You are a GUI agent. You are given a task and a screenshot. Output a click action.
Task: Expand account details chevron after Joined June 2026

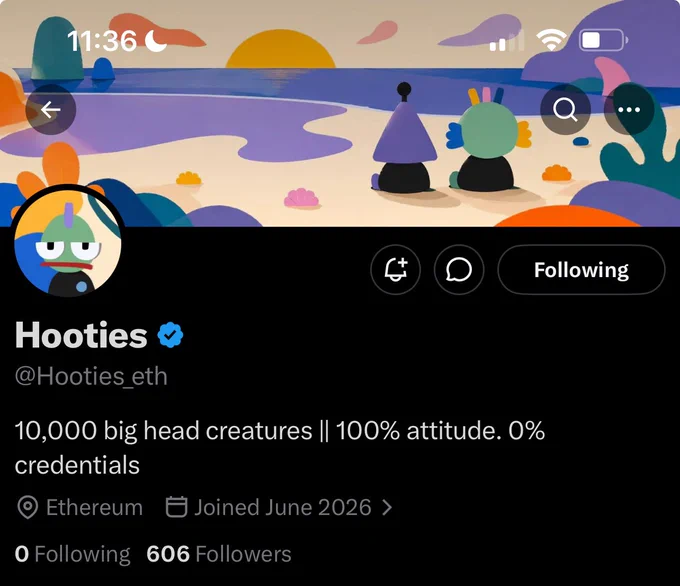tap(387, 507)
